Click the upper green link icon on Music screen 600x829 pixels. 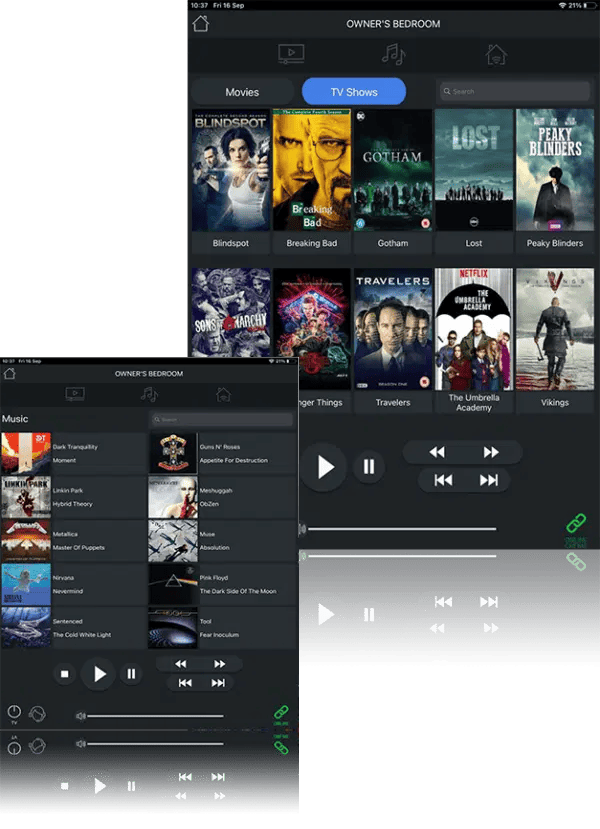[281, 712]
